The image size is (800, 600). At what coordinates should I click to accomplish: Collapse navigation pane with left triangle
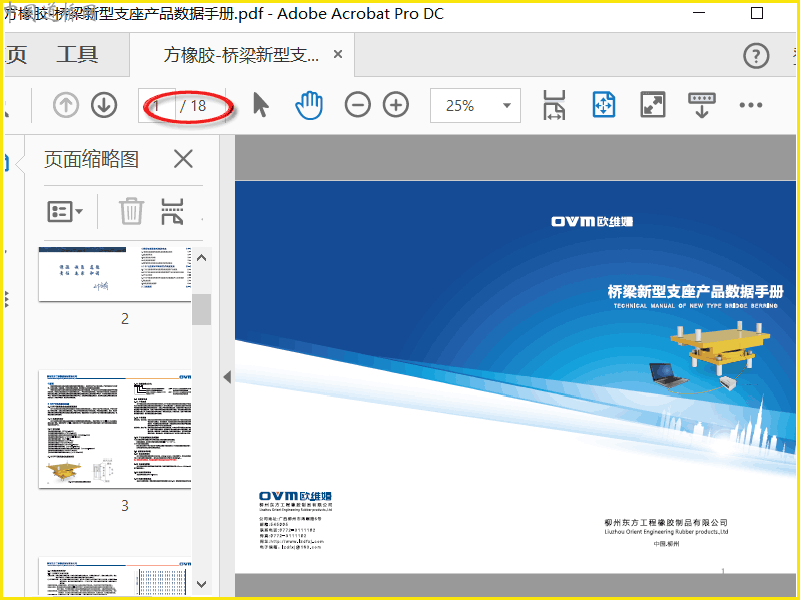227,377
